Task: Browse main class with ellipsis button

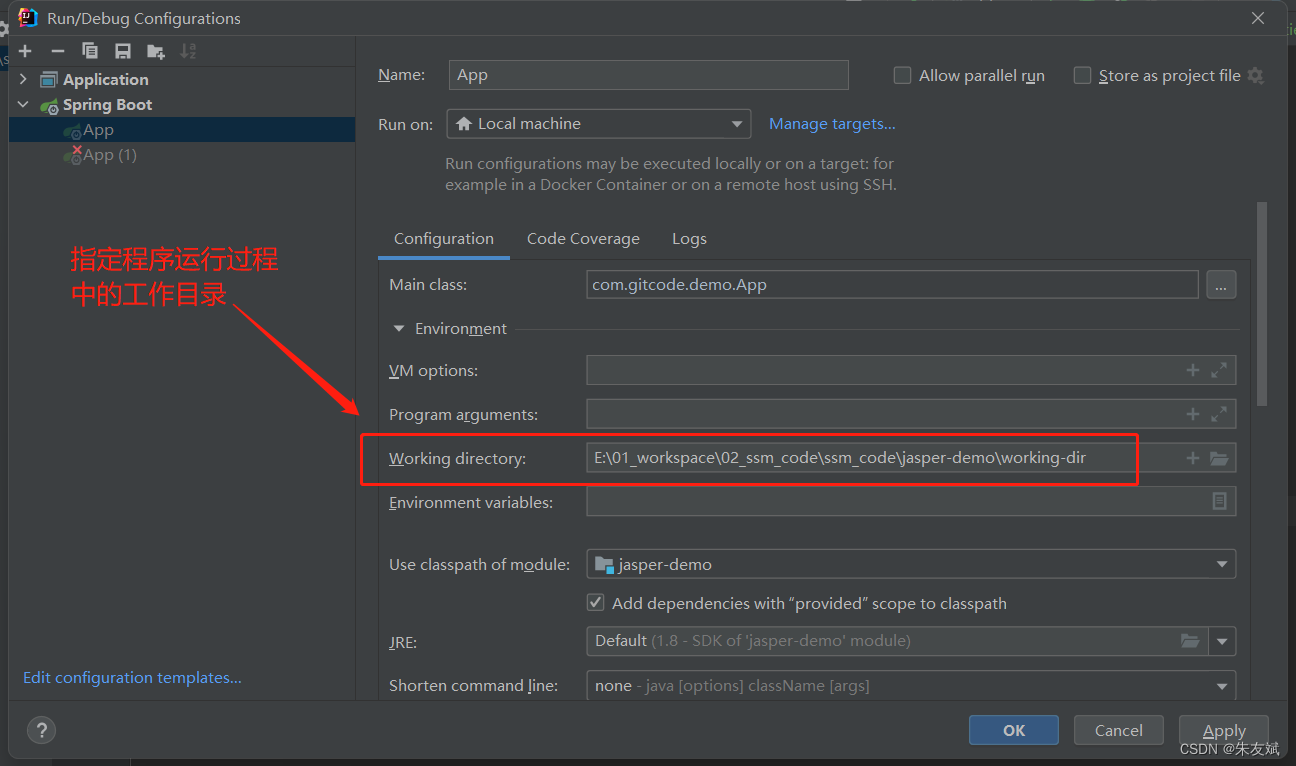Action: tap(1221, 285)
